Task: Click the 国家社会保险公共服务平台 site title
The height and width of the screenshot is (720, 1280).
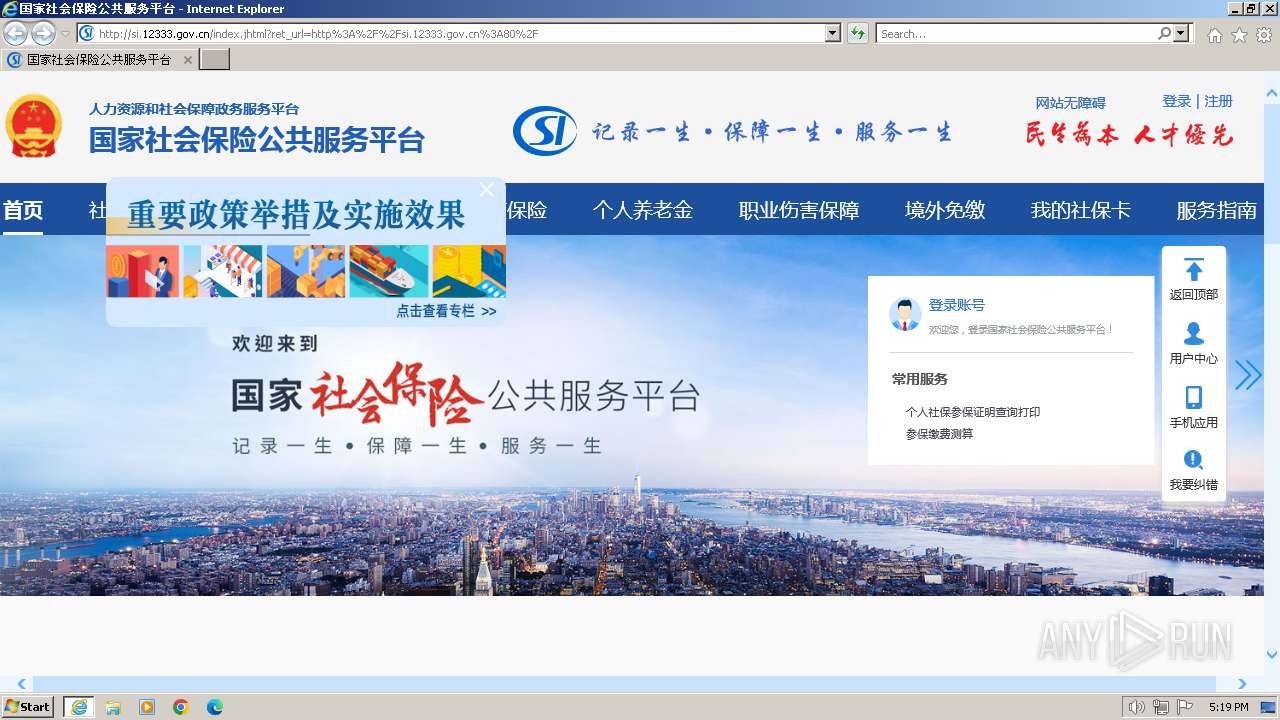Action: pyautogui.click(x=257, y=139)
